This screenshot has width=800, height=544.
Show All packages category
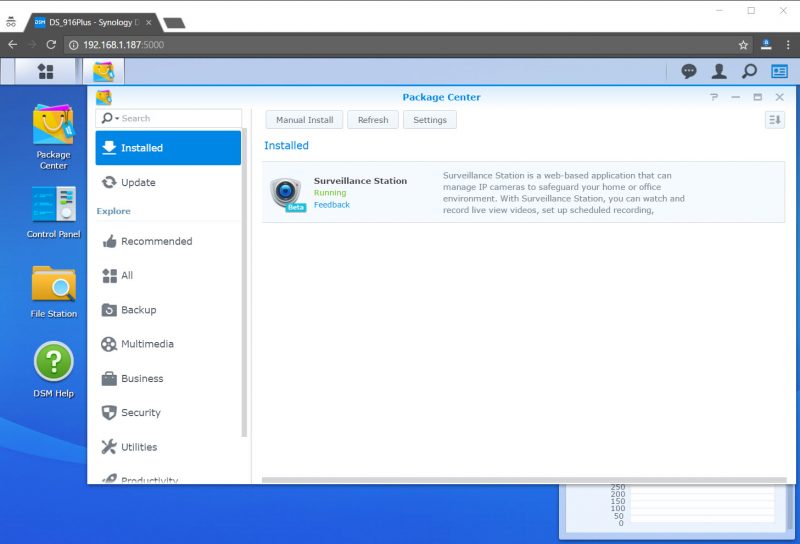point(168,276)
